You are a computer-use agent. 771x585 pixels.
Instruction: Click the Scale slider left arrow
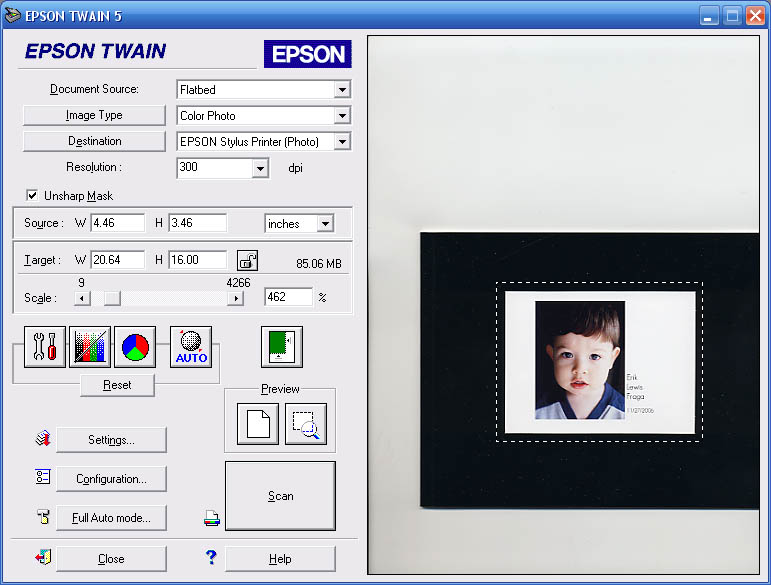(x=82, y=298)
